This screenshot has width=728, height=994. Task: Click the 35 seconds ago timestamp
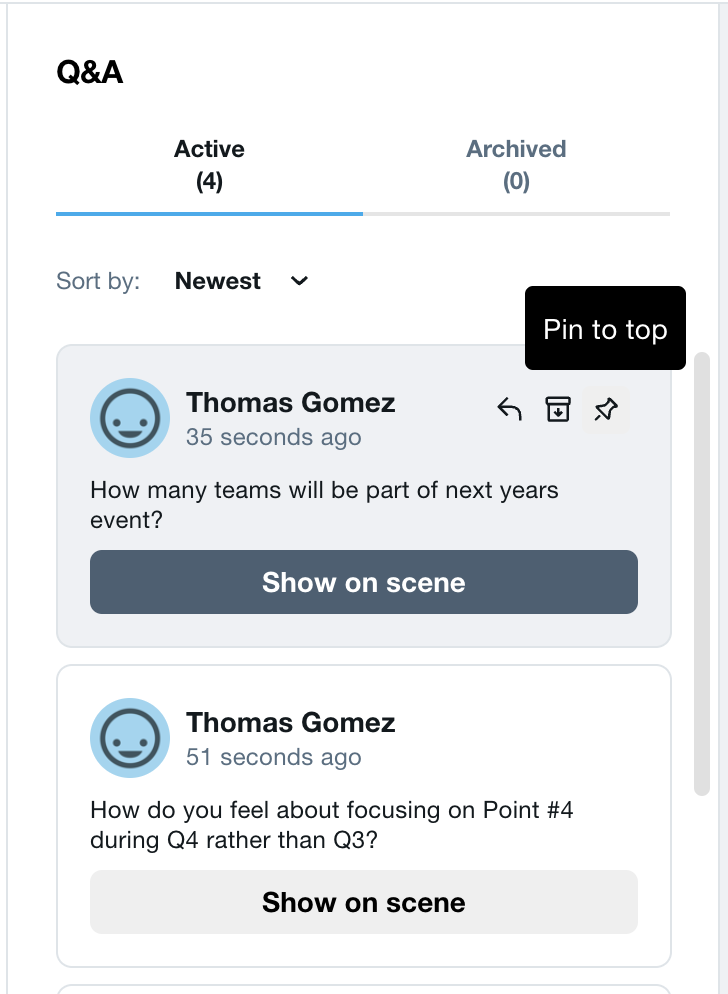coord(273,437)
